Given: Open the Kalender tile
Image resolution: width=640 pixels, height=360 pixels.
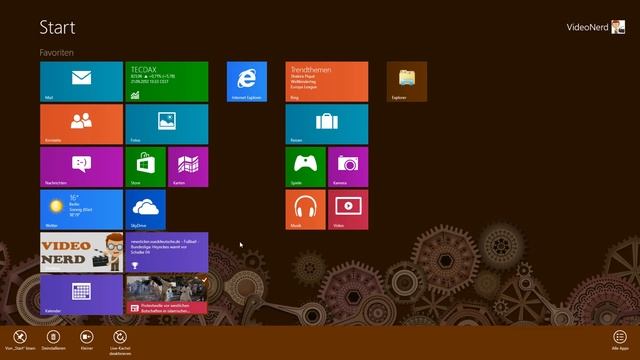Looking at the screenshot, I should pyautogui.click(x=81, y=295).
